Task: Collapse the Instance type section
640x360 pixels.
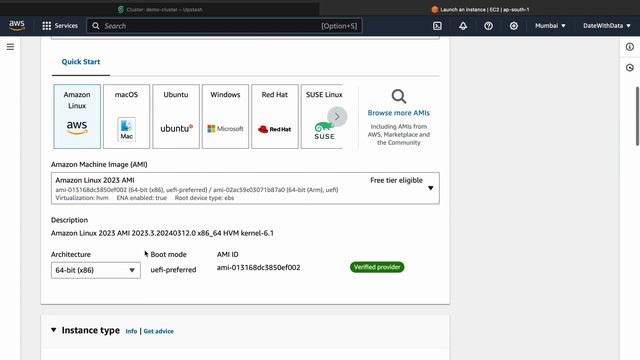Action: pos(53,330)
